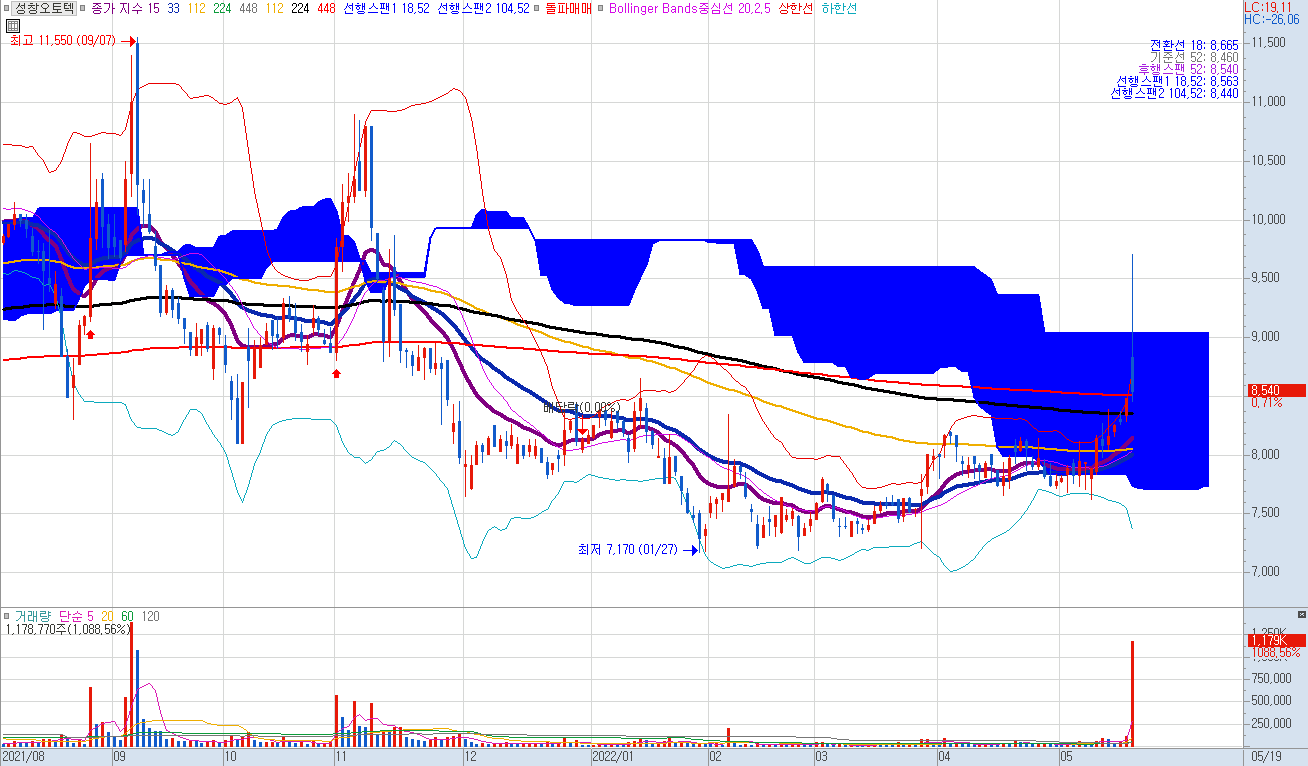This screenshot has height=766, width=1308.
Task: Click the Bollinger Bands중심선 20,2.5 label
Action: 689,8
